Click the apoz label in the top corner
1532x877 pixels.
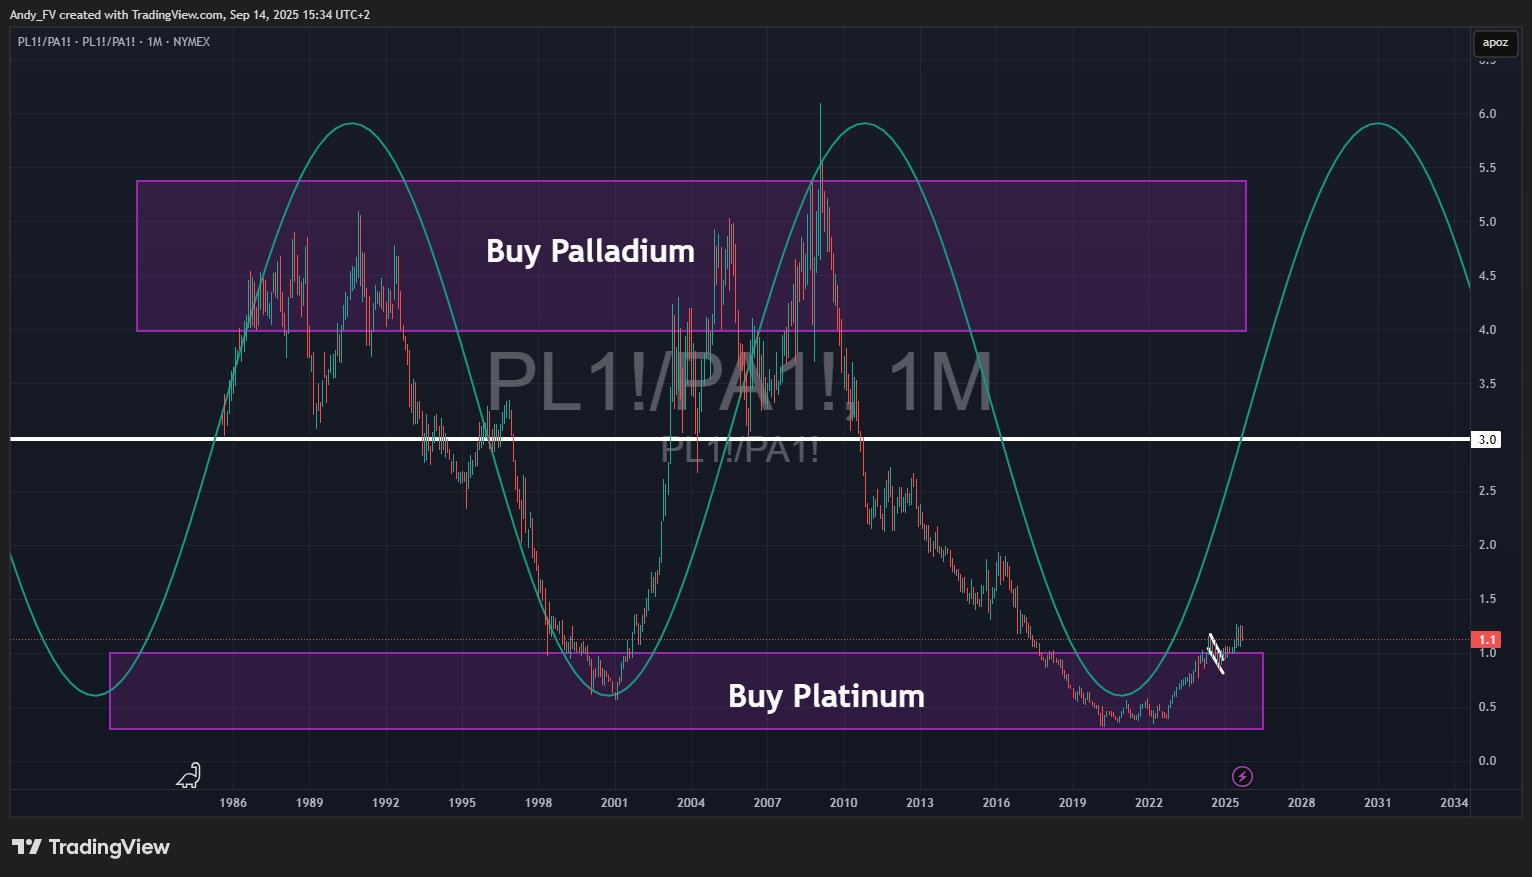pyautogui.click(x=1495, y=43)
